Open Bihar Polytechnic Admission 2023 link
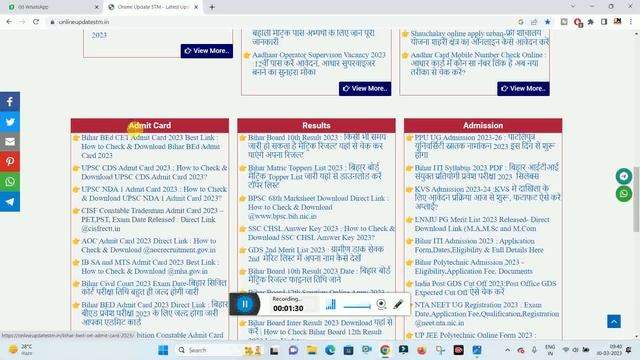Image resolution: width=640 pixels, height=360 pixels. pos(473,267)
